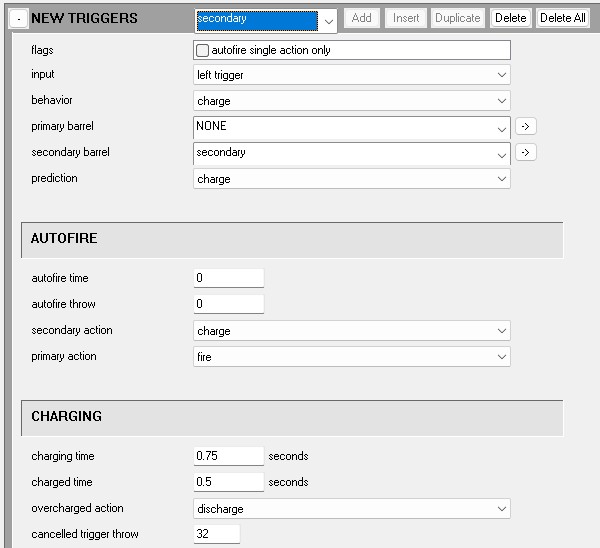Click the charging time field
The width and height of the screenshot is (600, 548).
coord(228,456)
